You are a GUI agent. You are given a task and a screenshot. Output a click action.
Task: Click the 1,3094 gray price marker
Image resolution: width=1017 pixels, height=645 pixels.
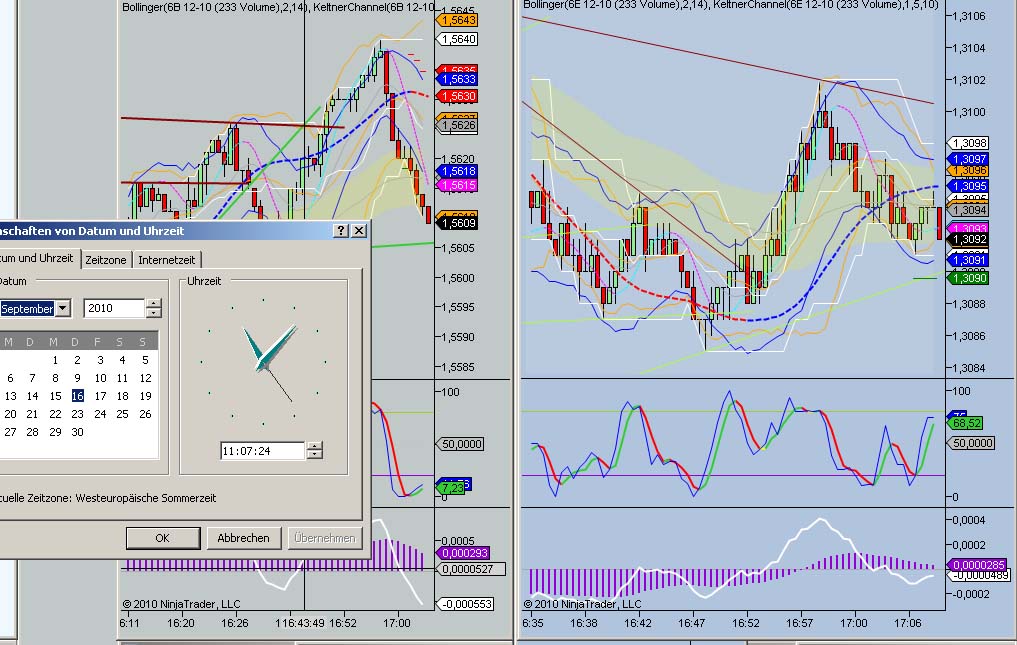[x=969, y=210]
